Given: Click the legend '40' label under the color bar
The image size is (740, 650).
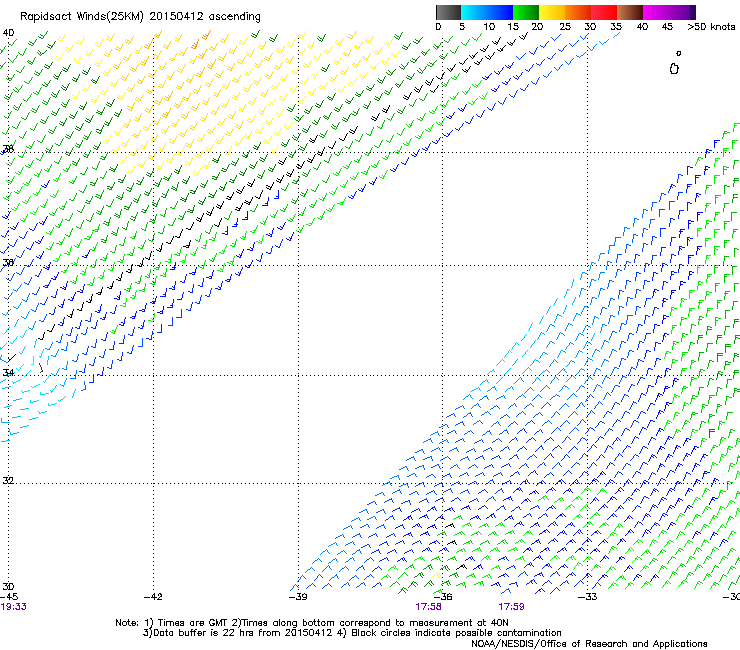Looking at the screenshot, I should pyautogui.click(x=642, y=27).
